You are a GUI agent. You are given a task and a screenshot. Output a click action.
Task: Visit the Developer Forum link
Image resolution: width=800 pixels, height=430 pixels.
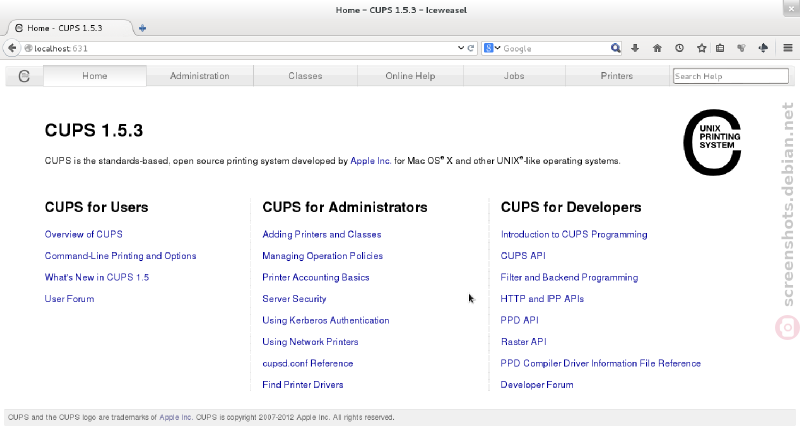click(537, 385)
